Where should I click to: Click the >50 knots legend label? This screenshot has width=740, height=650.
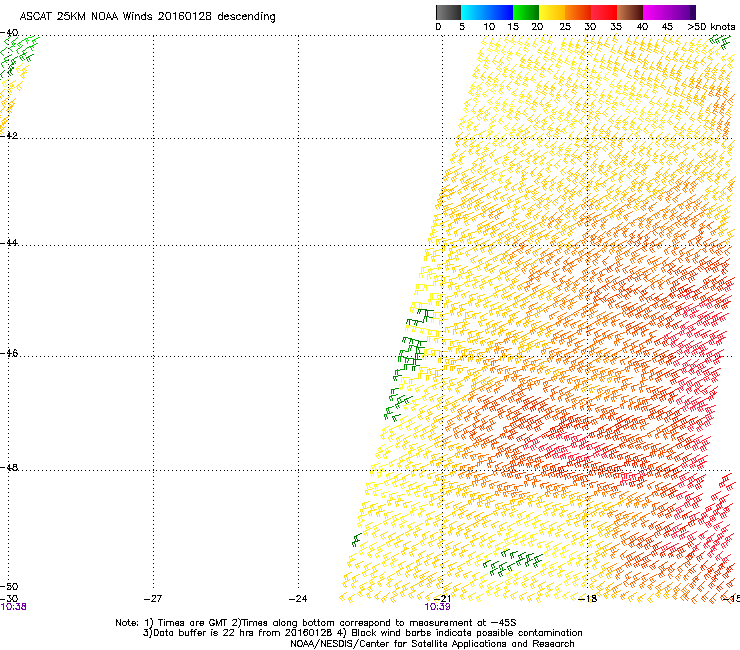click(x=711, y=27)
